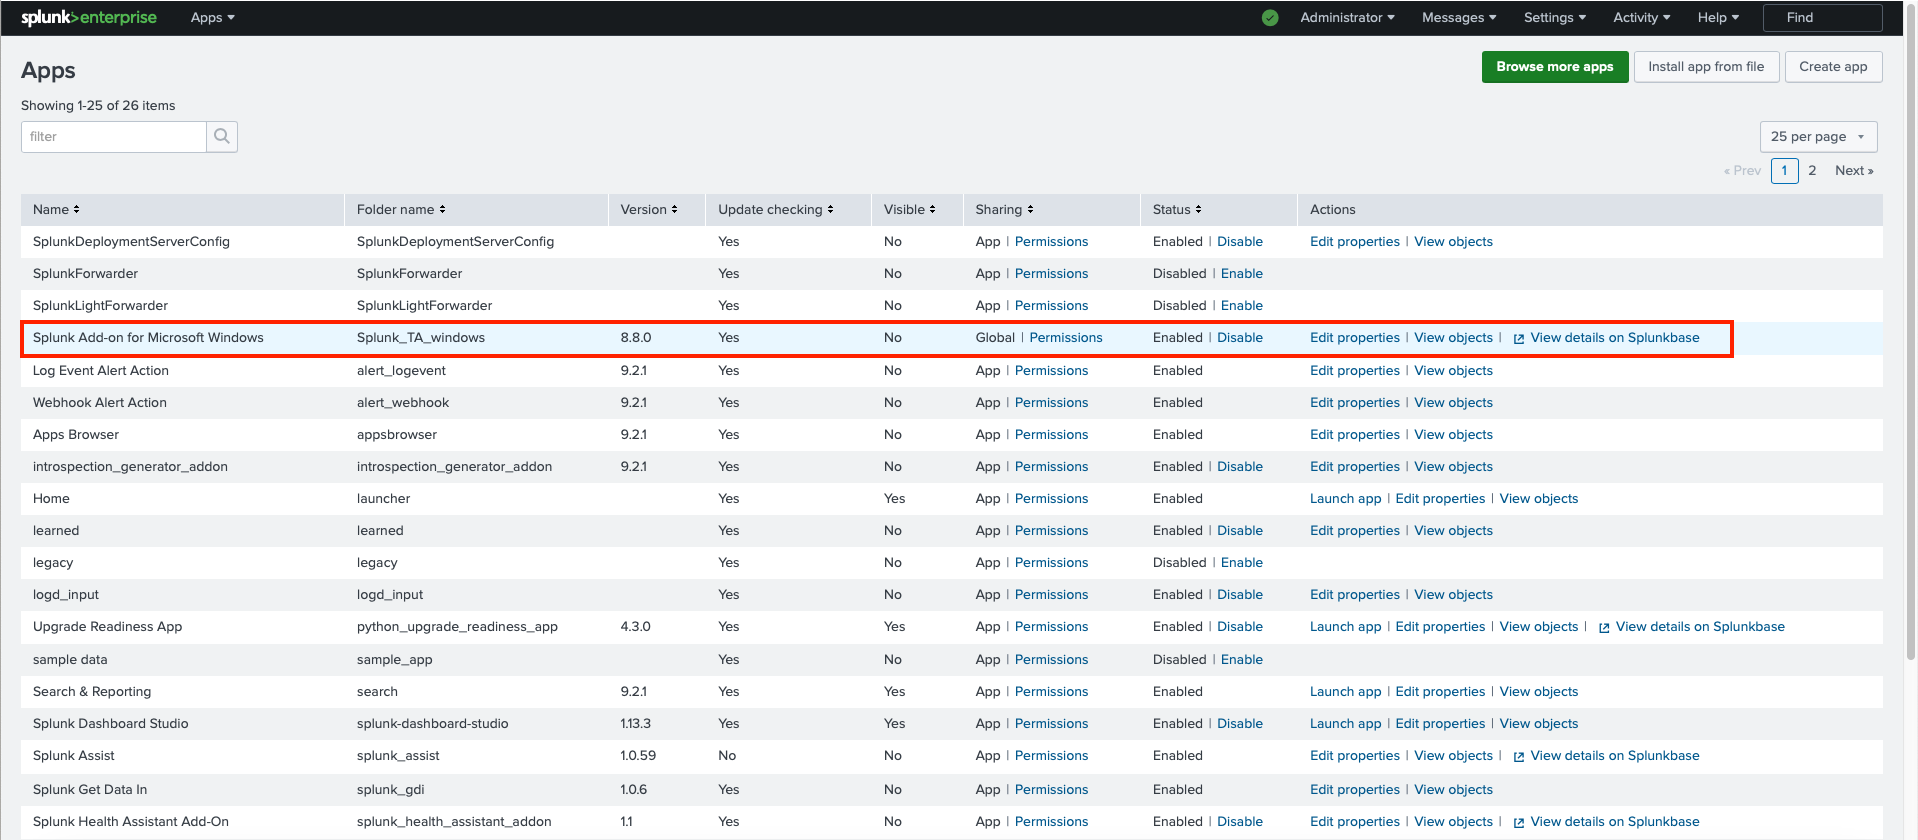The height and width of the screenshot is (840, 1918).
Task: Open the Administrator menu
Action: pos(1347,17)
